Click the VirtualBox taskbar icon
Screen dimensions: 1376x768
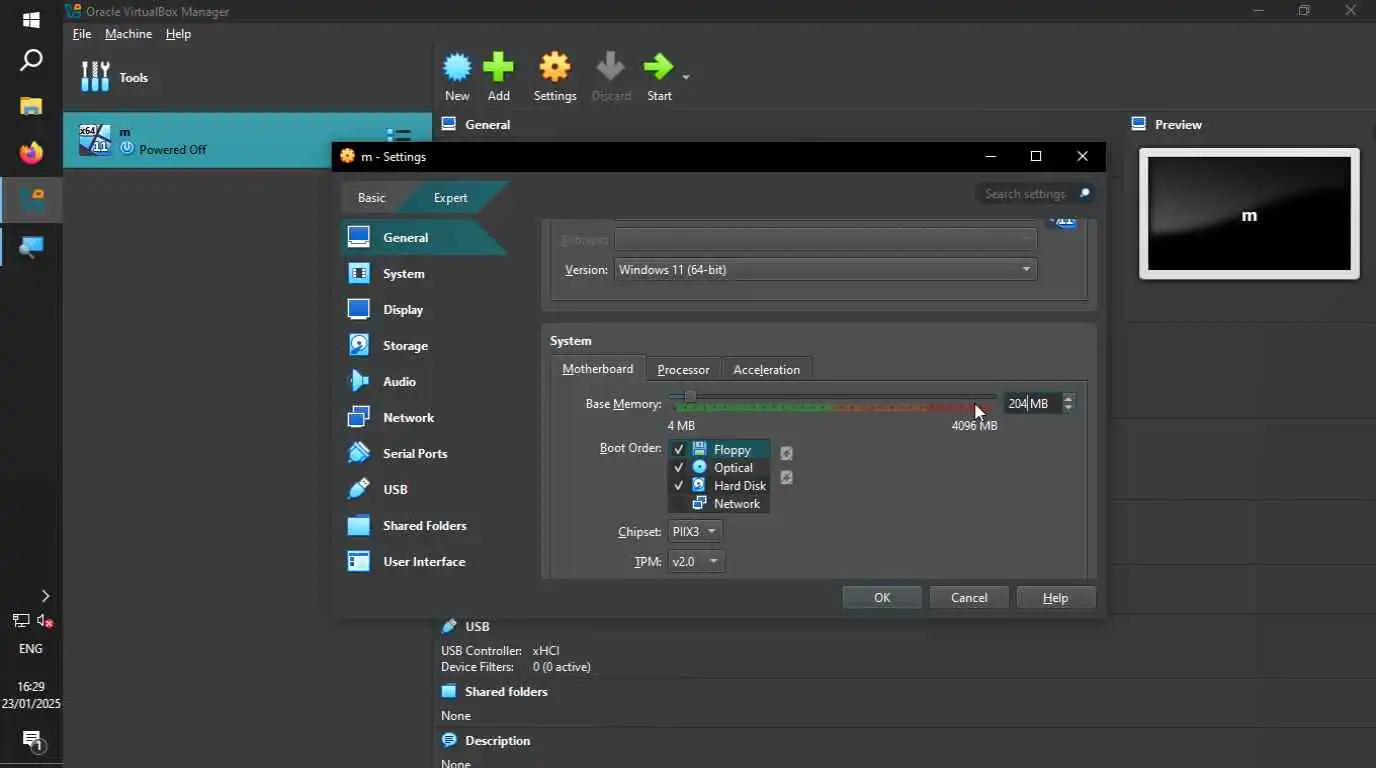[31, 200]
